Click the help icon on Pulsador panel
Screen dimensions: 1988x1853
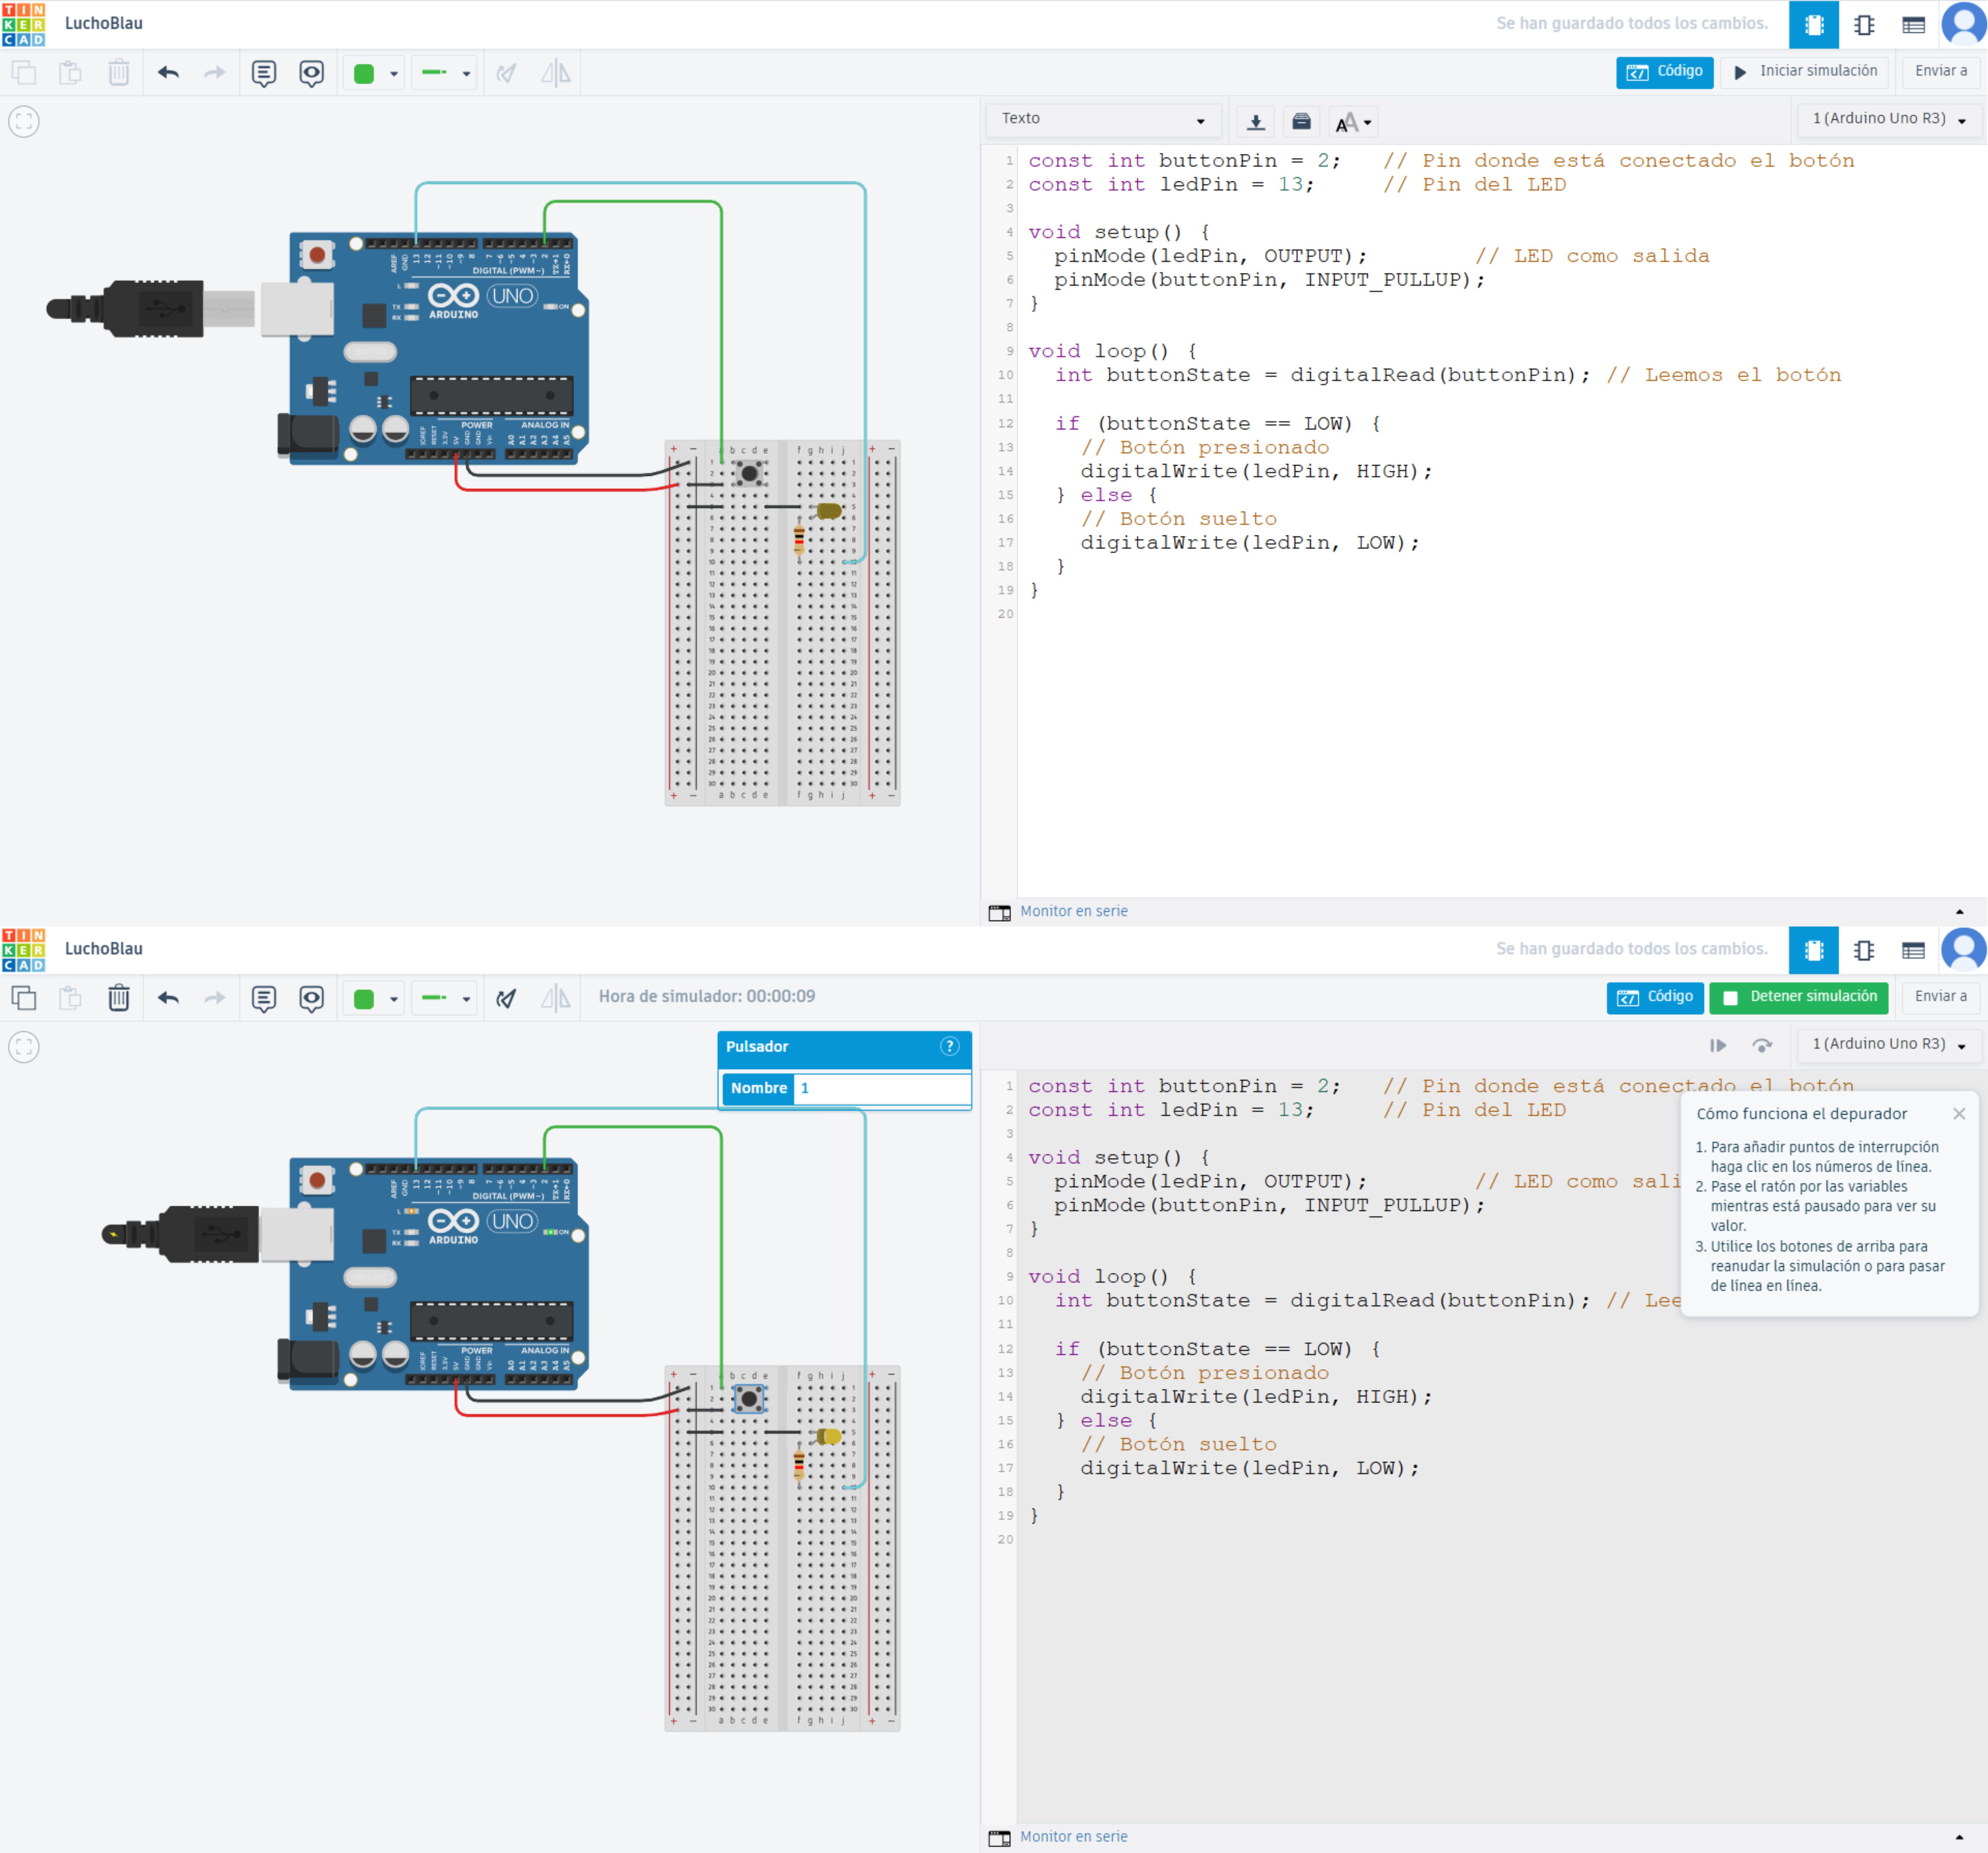pyautogui.click(x=949, y=1046)
